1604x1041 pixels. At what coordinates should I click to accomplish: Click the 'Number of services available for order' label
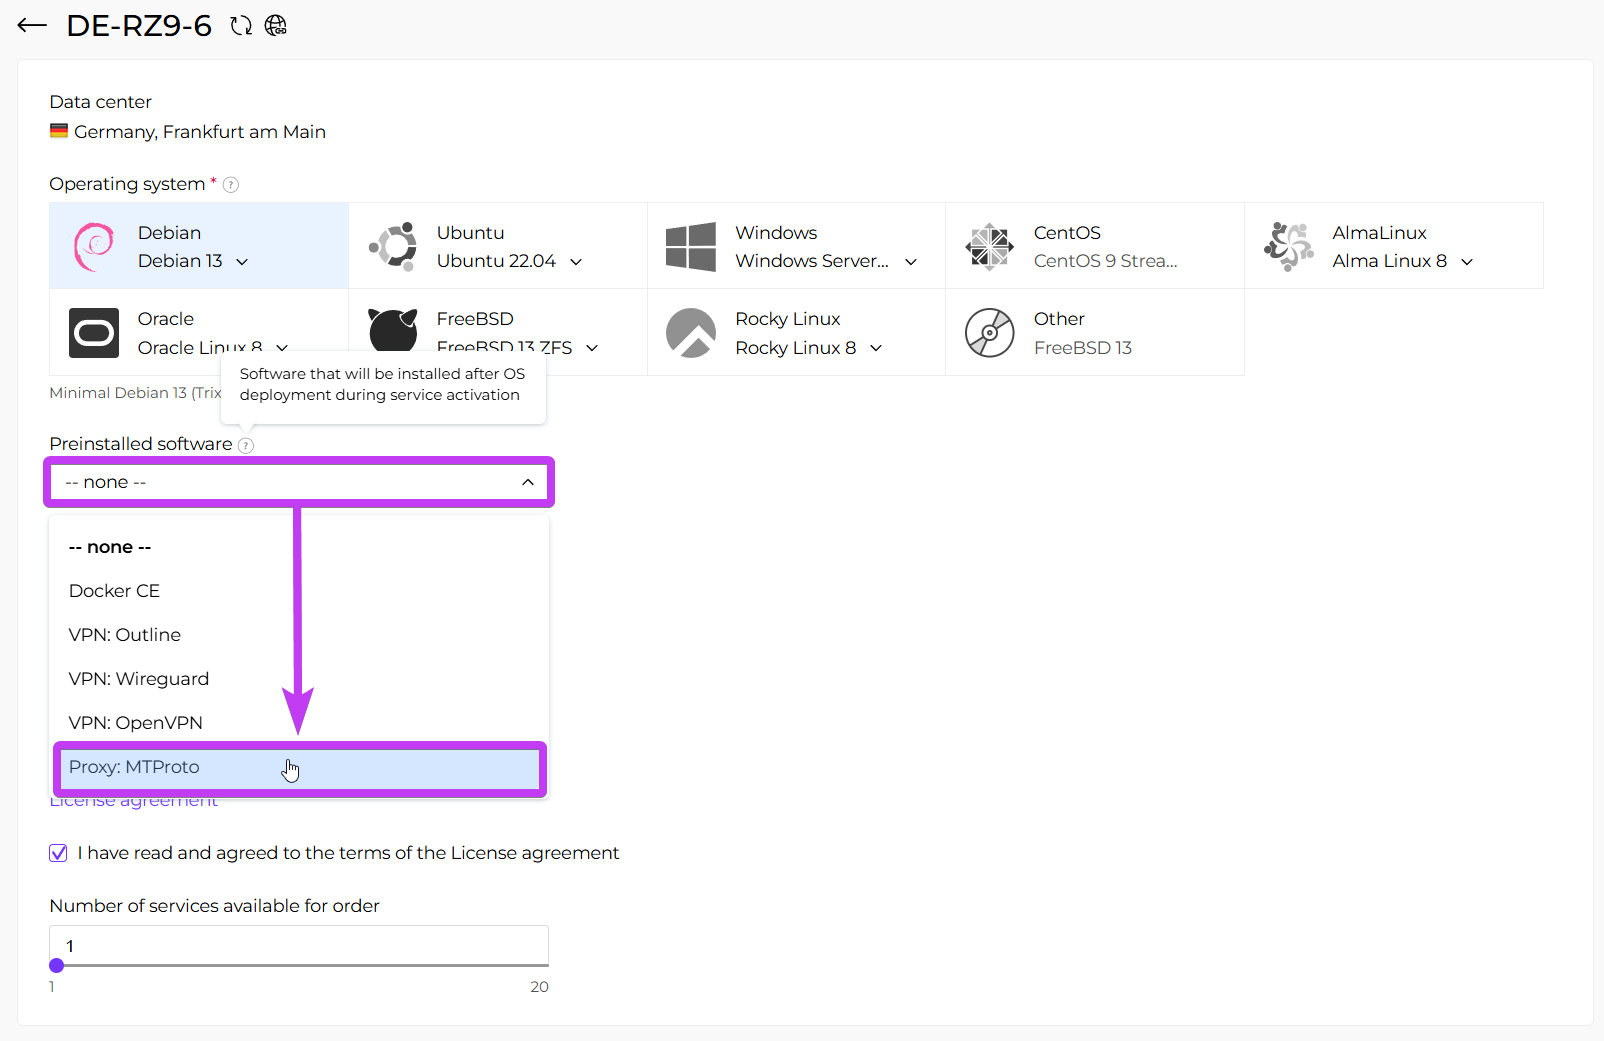(x=214, y=906)
